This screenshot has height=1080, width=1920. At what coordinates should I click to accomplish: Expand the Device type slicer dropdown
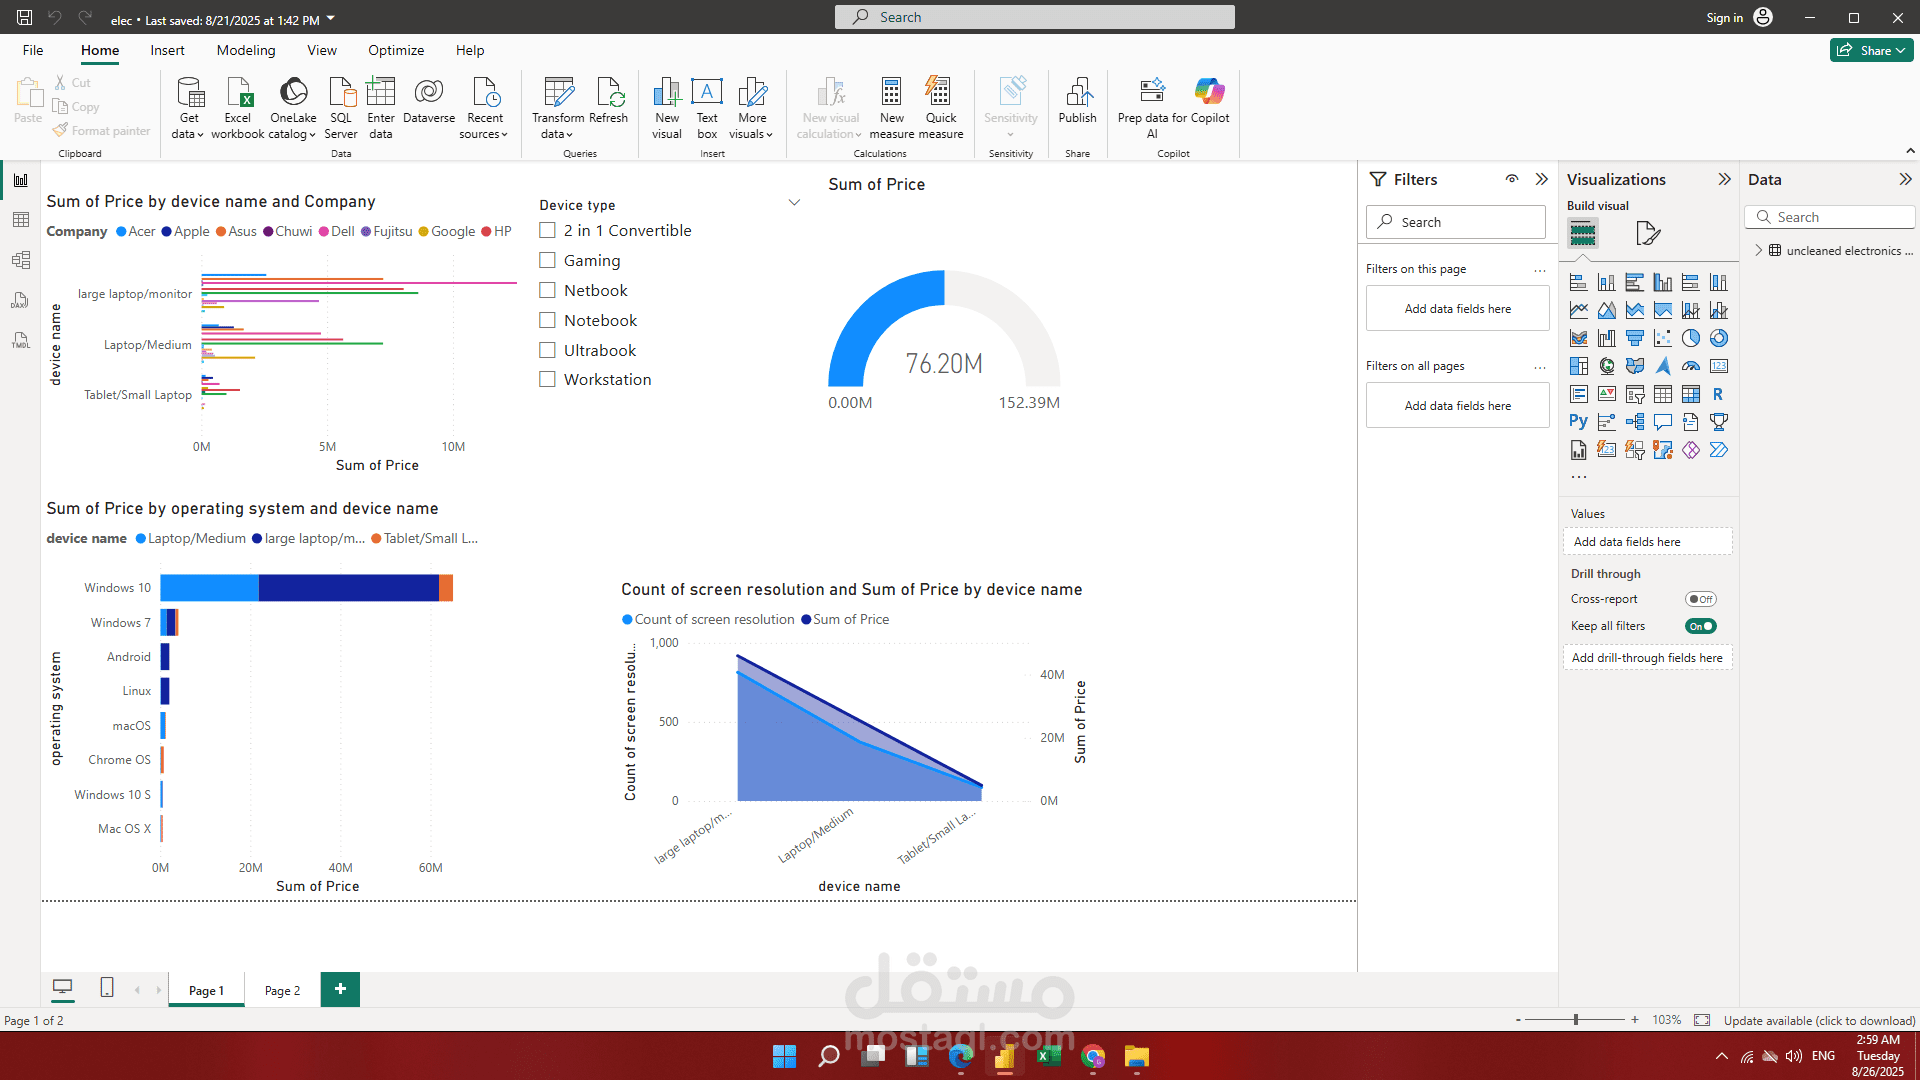(794, 203)
